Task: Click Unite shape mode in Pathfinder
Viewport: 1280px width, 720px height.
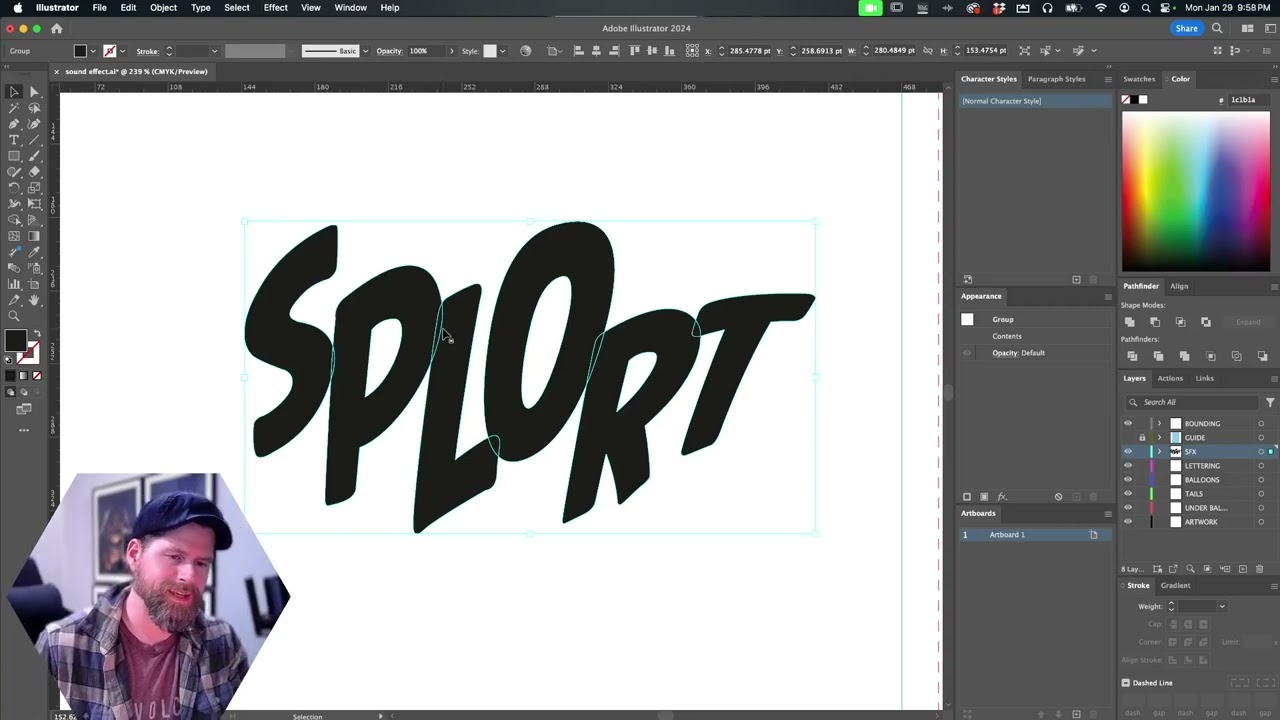Action: 1130,322
